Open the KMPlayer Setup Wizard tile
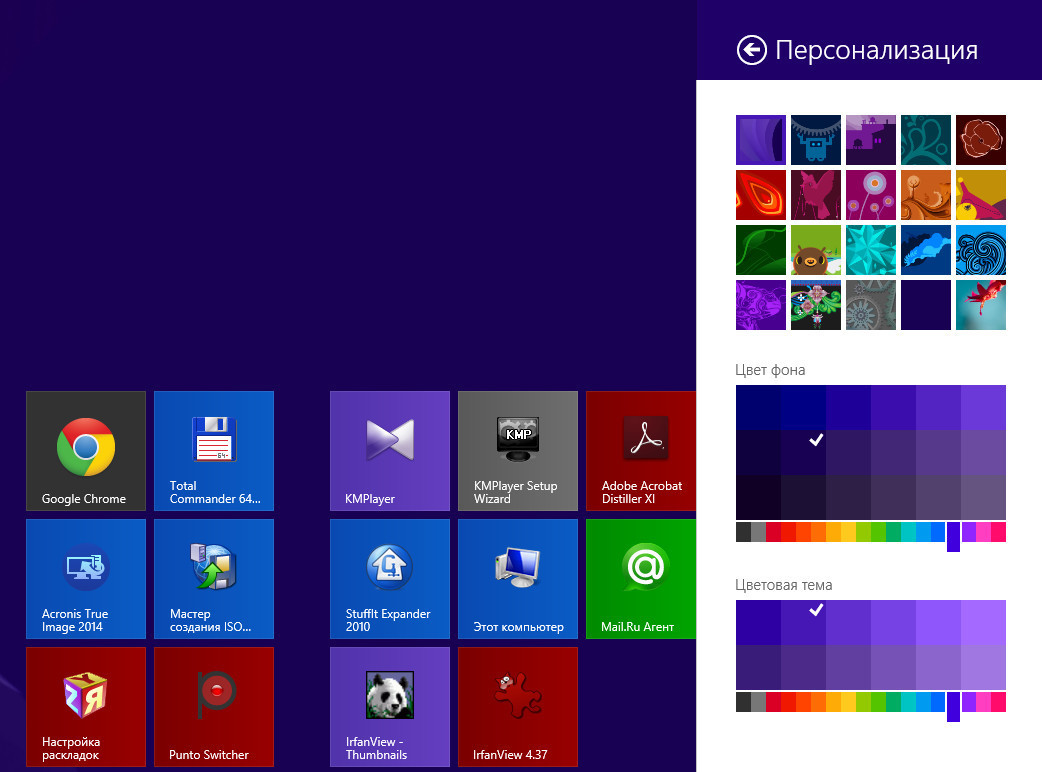 pos(518,450)
